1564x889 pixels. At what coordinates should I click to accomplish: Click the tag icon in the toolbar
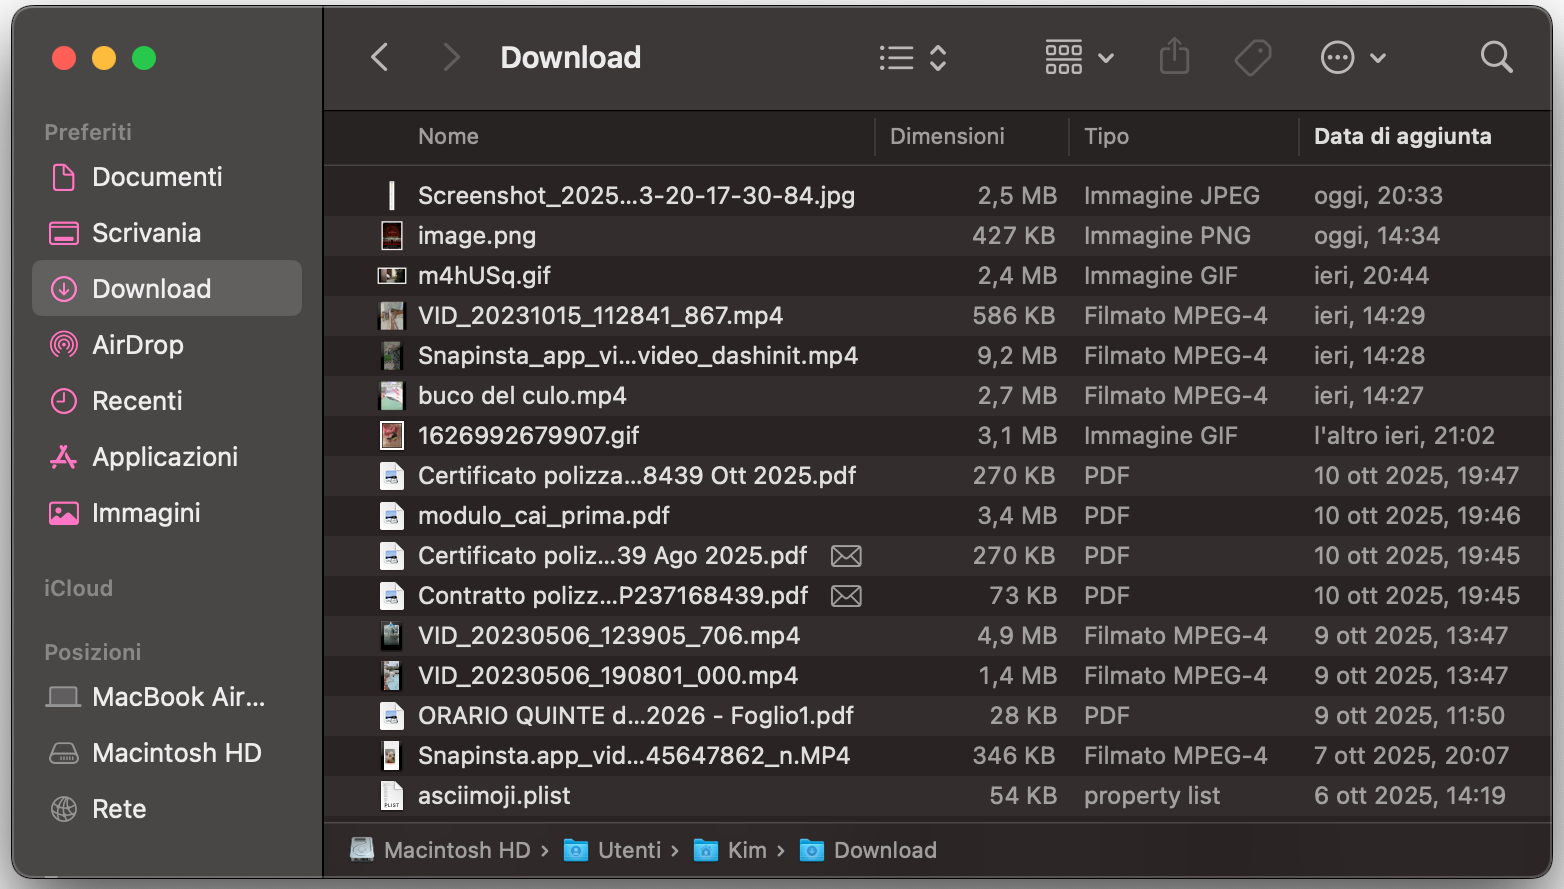tap(1253, 57)
